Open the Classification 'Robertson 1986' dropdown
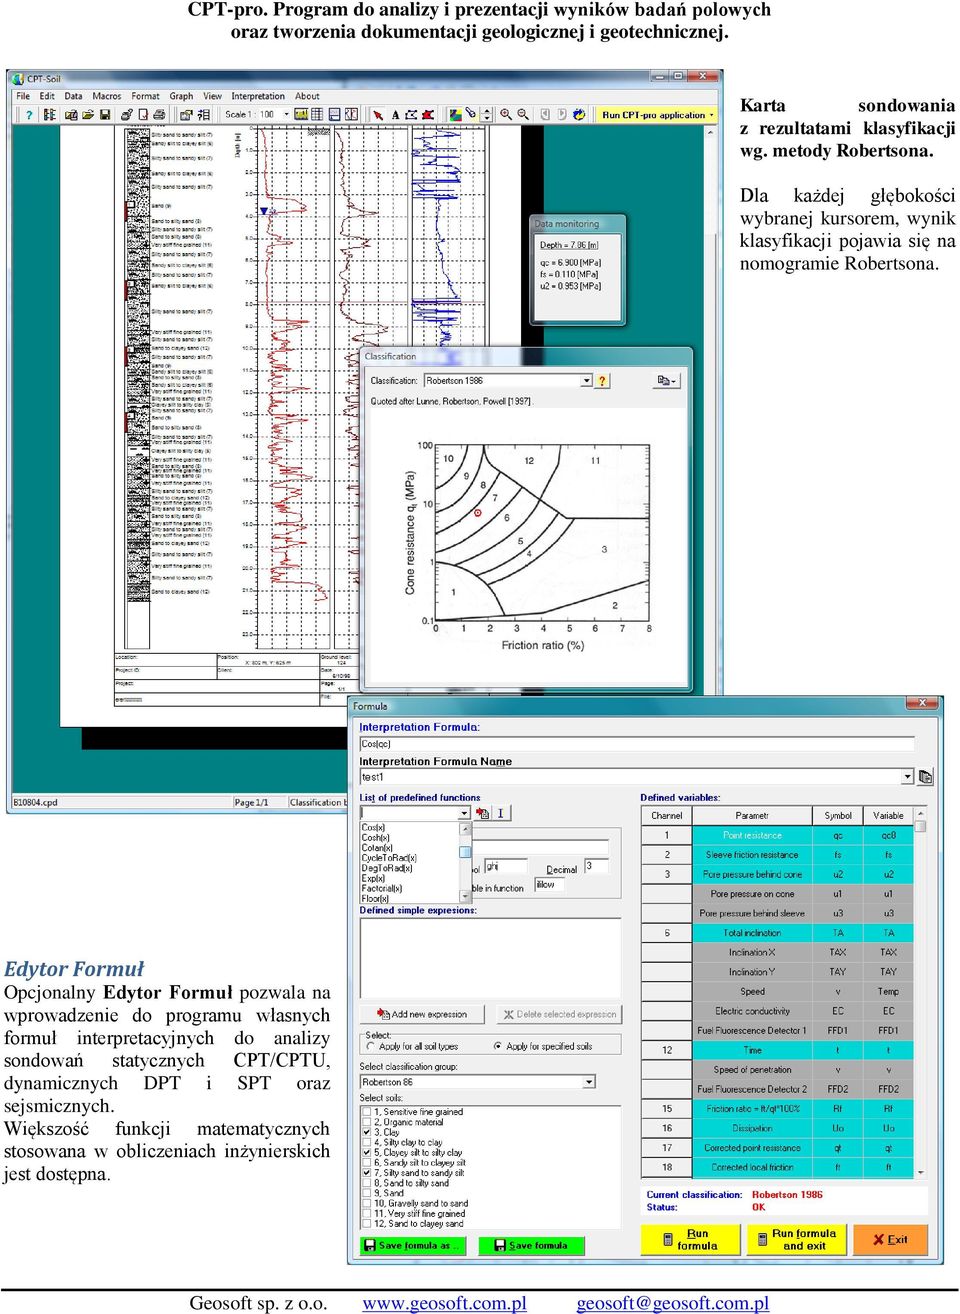Screen dimensions: 960x1314 pyautogui.click(x=587, y=381)
